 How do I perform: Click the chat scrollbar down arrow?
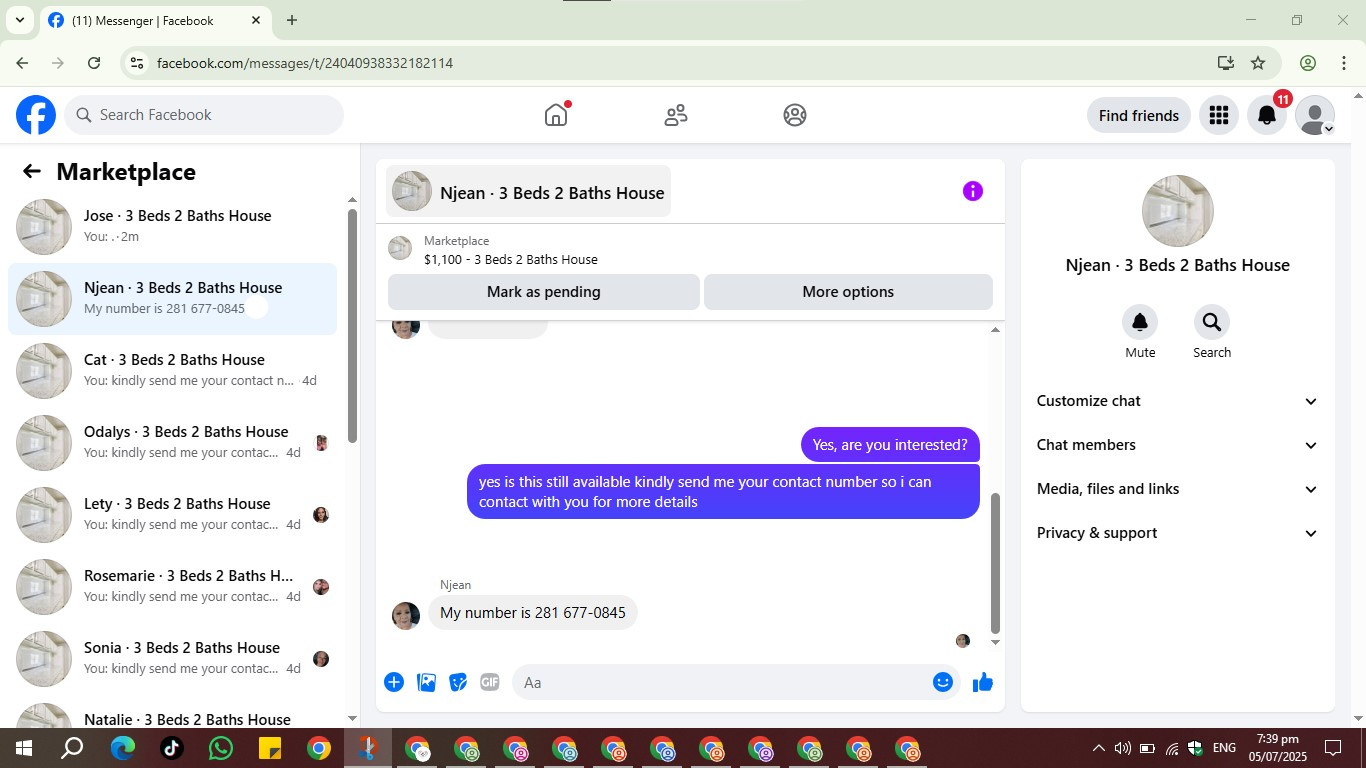[x=995, y=643]
